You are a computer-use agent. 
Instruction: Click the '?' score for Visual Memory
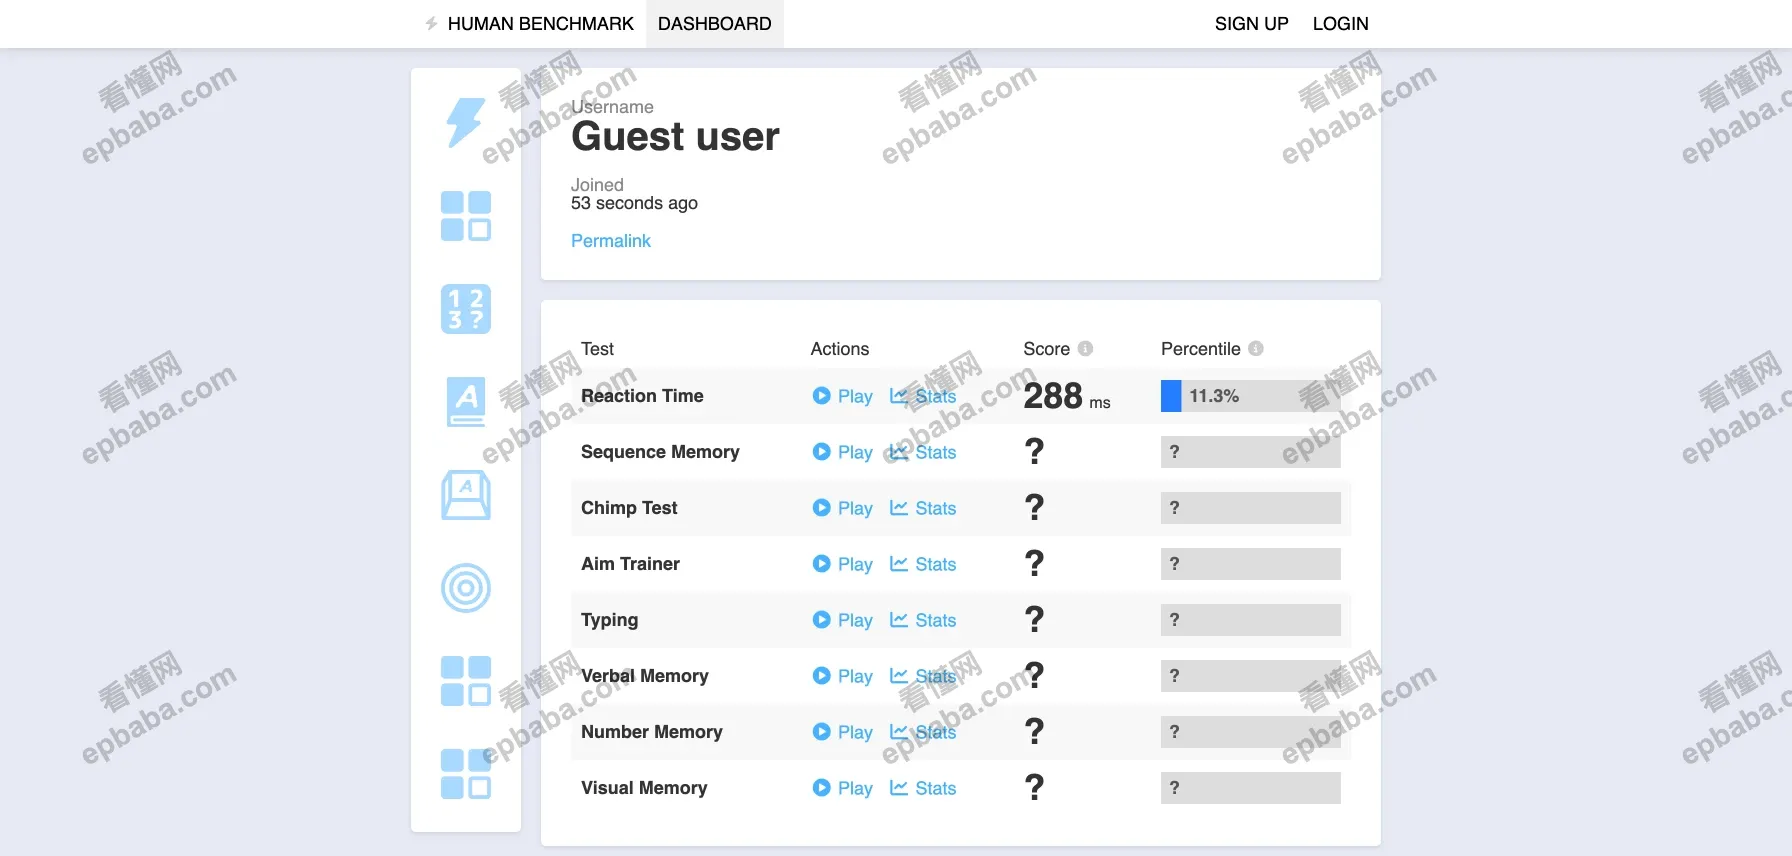1035,788
